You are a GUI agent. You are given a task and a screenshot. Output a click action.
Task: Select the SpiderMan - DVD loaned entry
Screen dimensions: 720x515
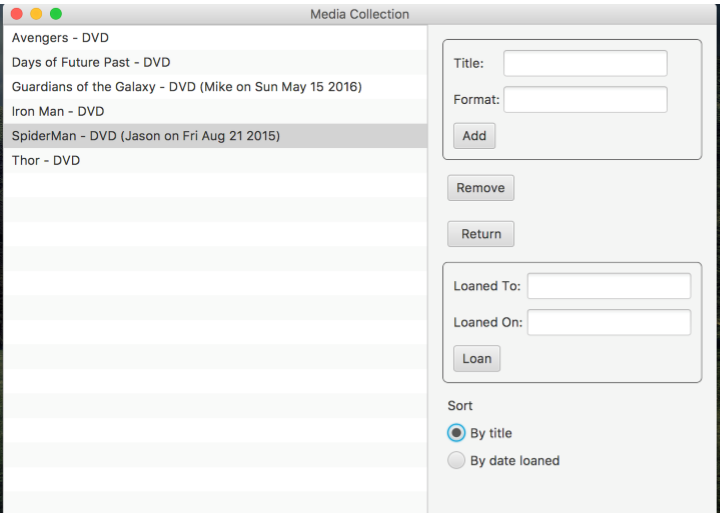[x=215, y=136]
